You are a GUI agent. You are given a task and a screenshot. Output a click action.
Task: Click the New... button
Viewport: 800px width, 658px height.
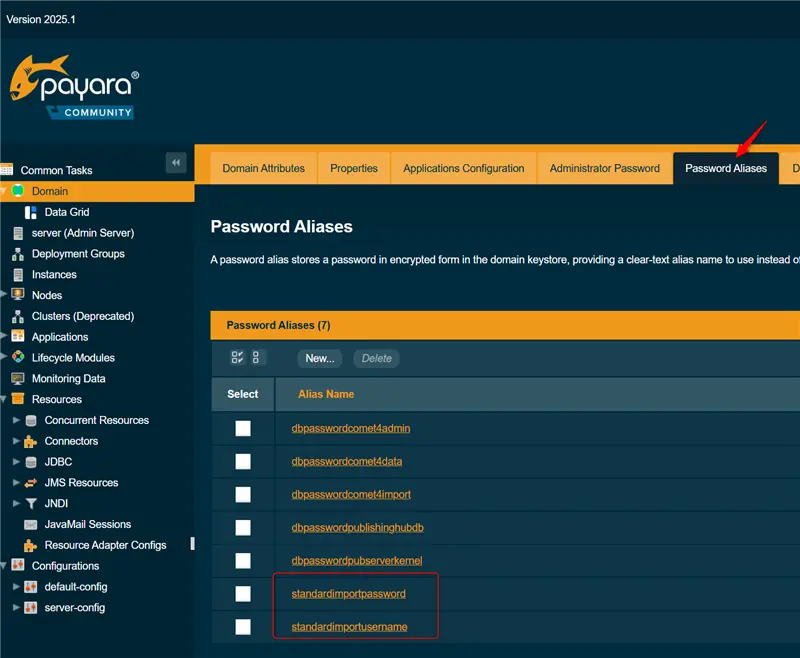coord(320,358)
